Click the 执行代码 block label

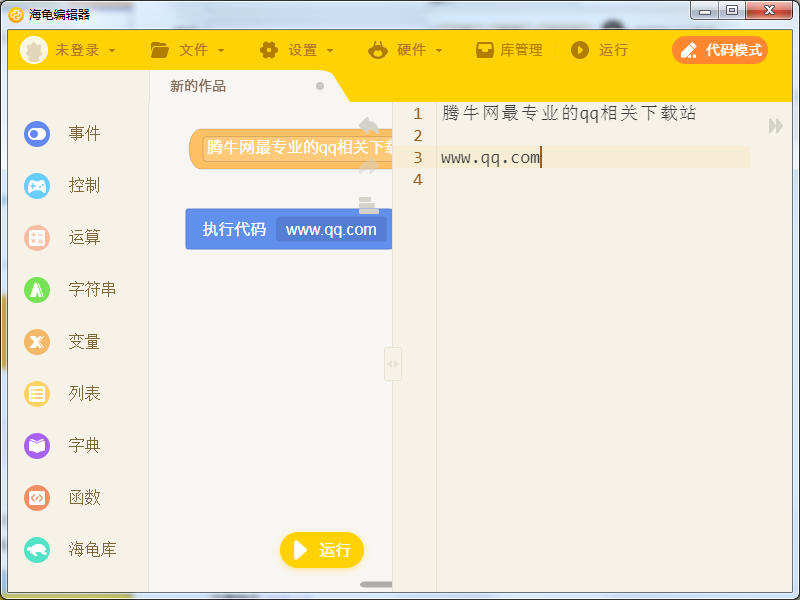234,229
